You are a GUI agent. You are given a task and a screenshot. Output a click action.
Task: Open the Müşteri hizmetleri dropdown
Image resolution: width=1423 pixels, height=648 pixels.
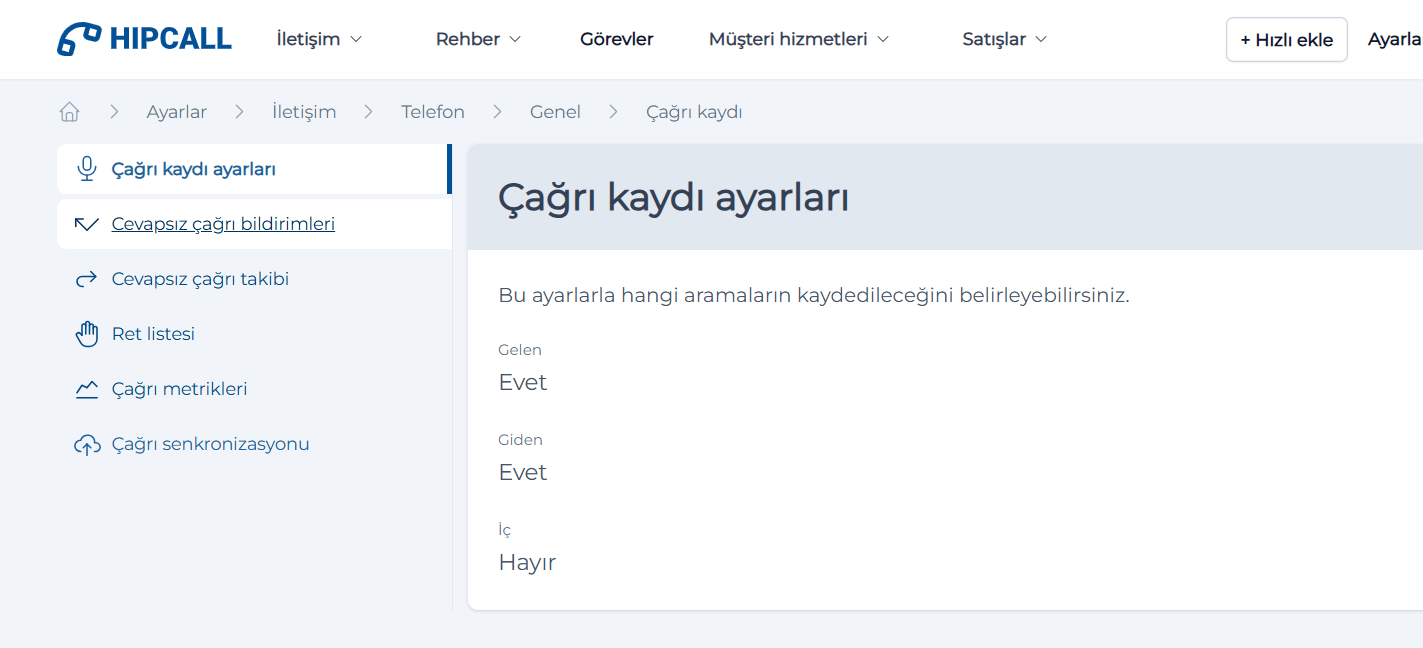click(x=798, y=39)
